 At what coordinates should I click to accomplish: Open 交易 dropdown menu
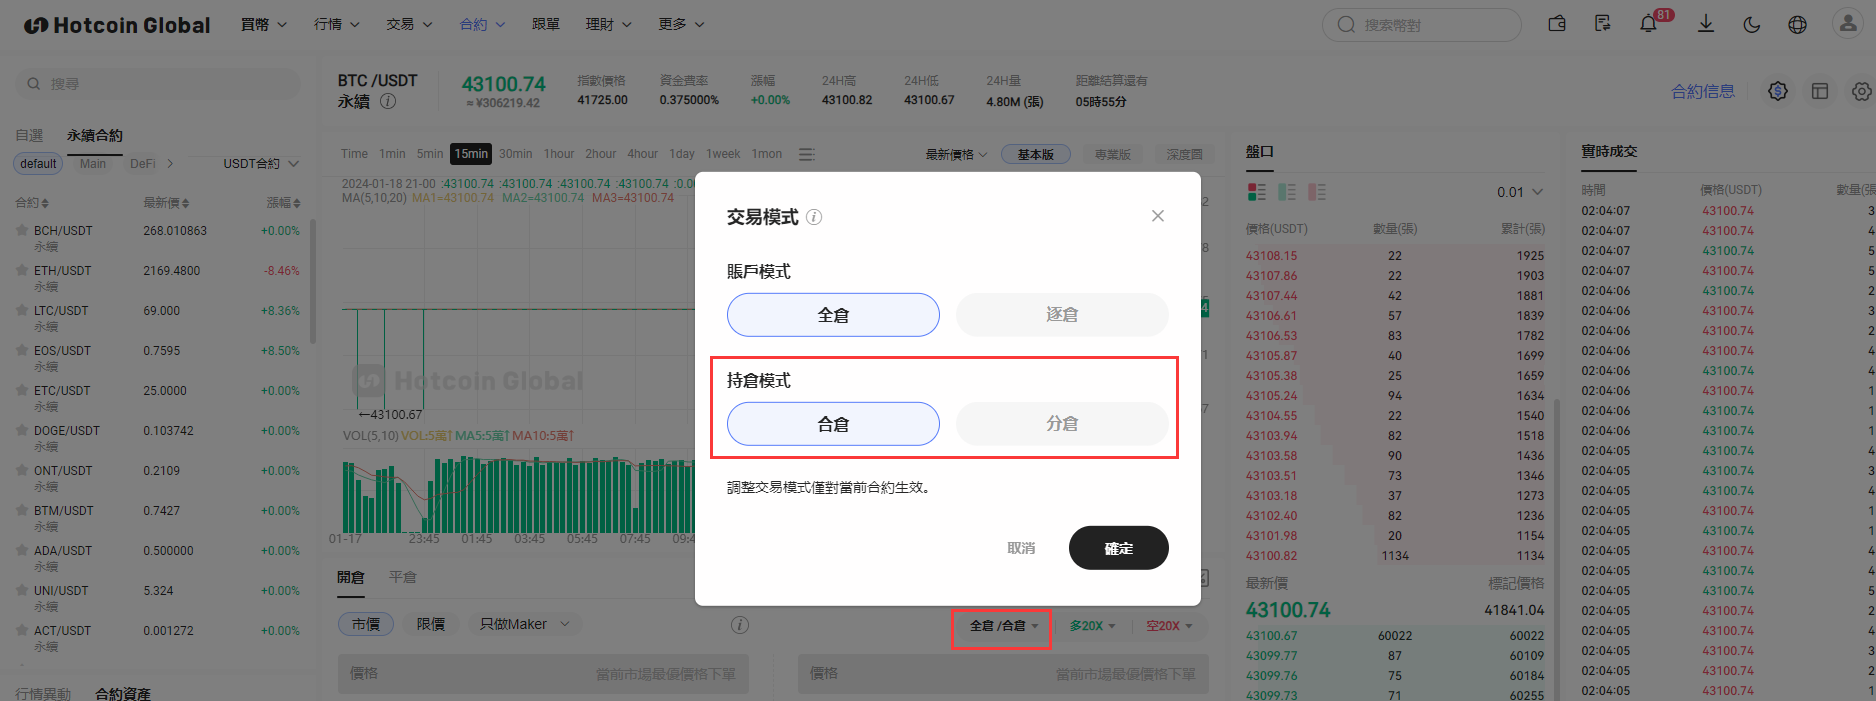(410, 24)
